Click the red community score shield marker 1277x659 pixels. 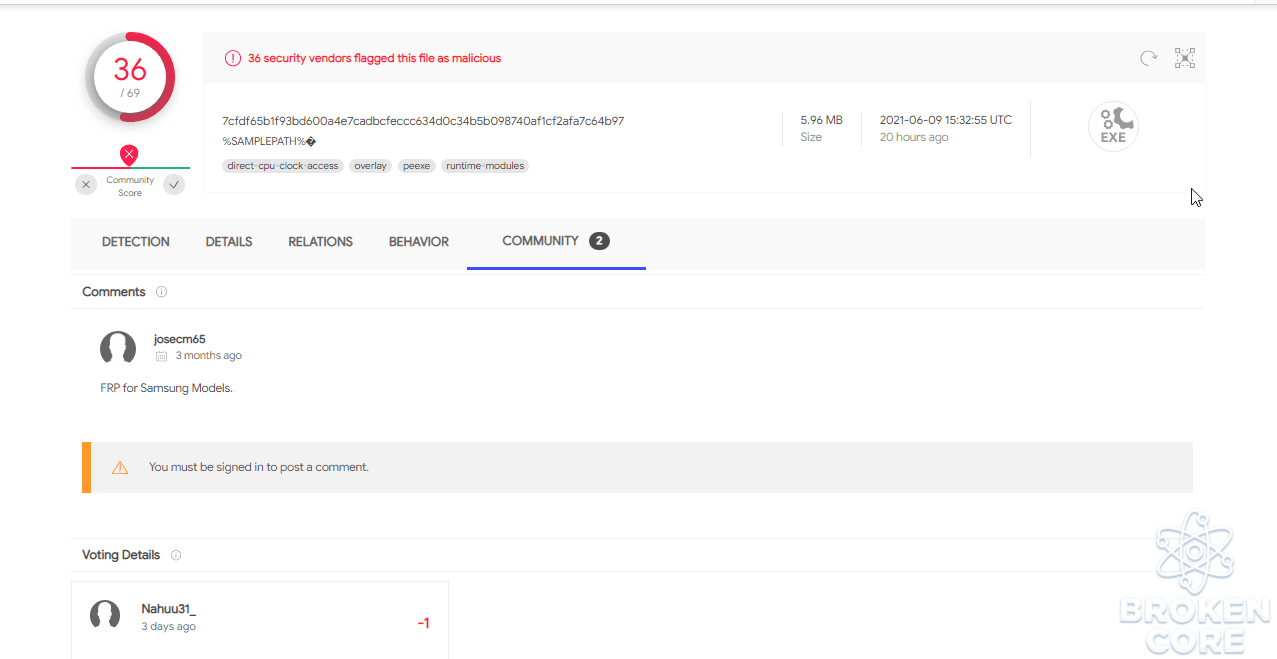click(129, 155)
